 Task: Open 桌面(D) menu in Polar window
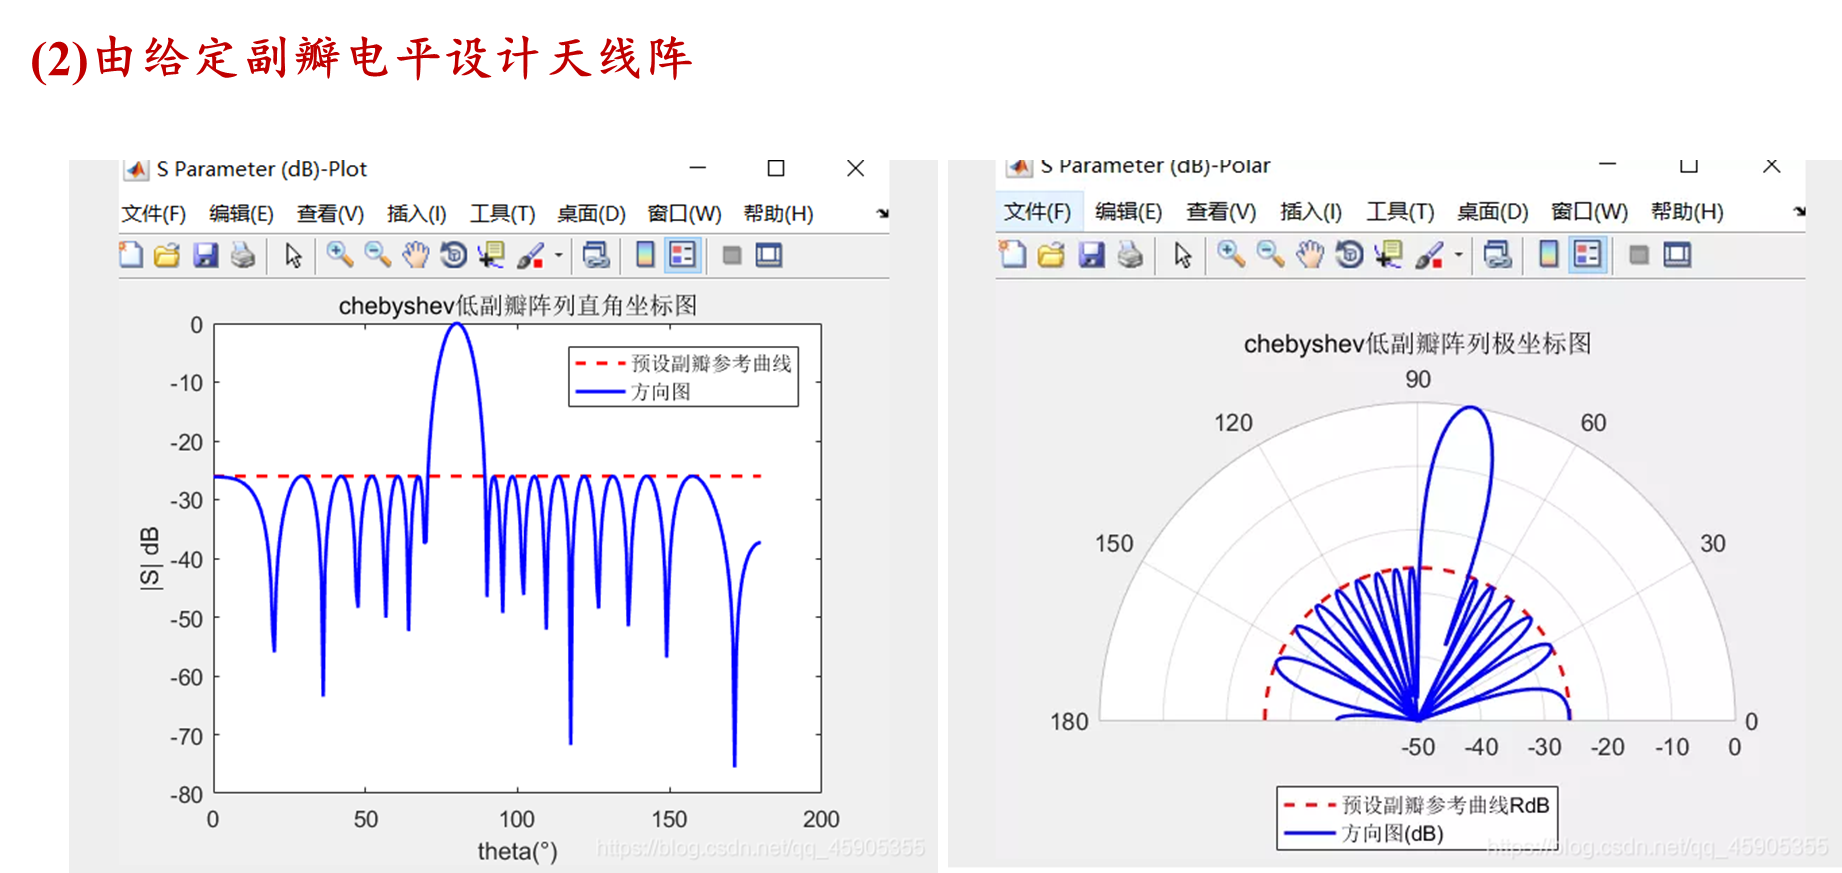tap(1492, 212)
